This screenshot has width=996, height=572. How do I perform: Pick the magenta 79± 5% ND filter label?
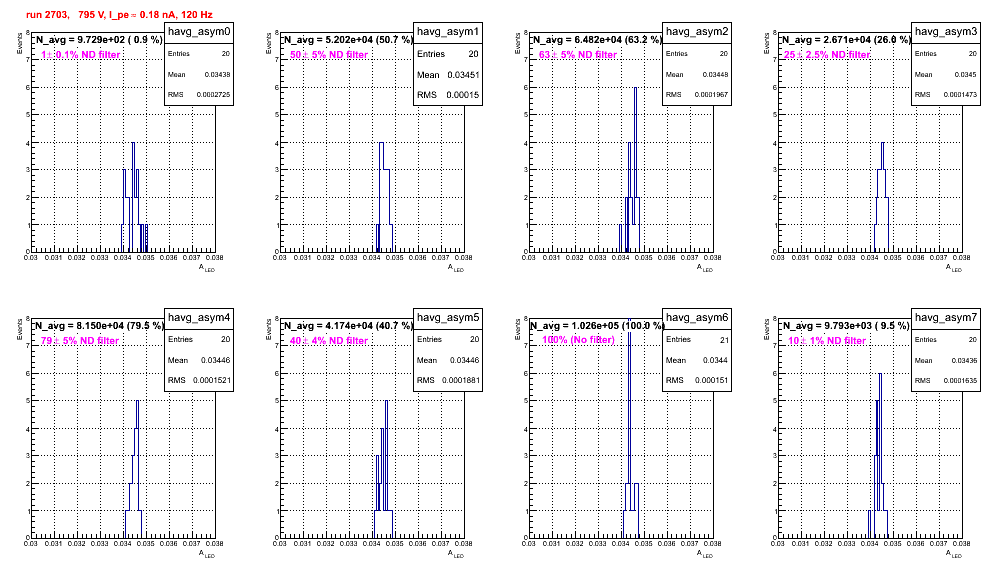tap(80, 341)
